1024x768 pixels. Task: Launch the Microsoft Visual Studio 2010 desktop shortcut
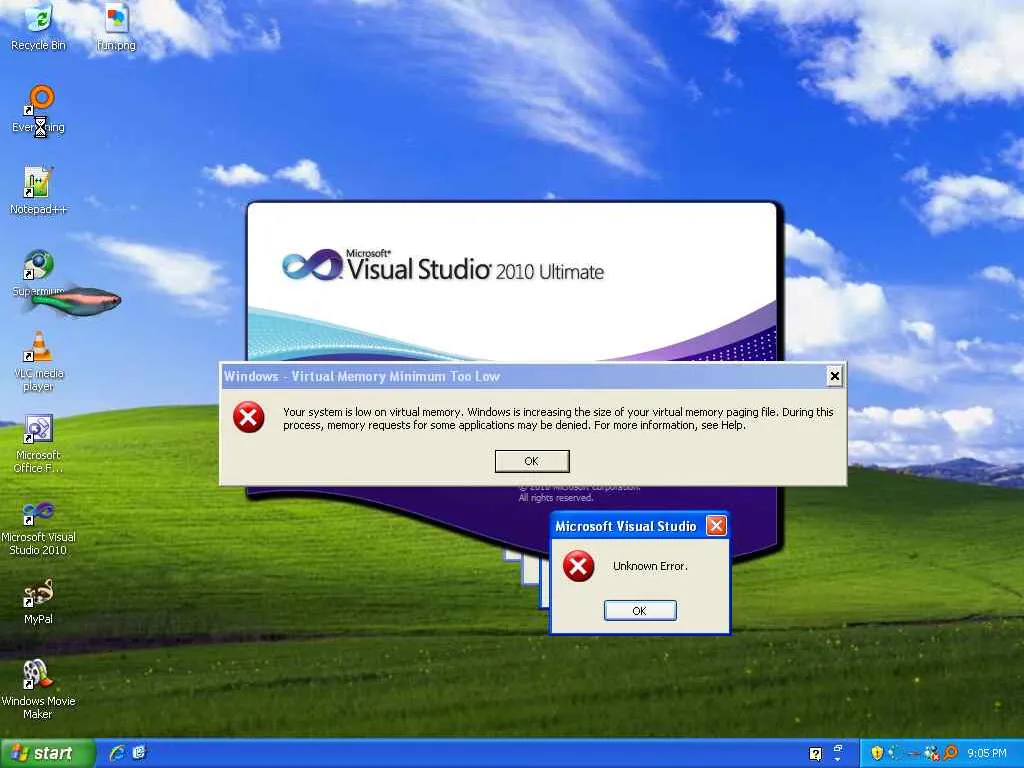38,528
